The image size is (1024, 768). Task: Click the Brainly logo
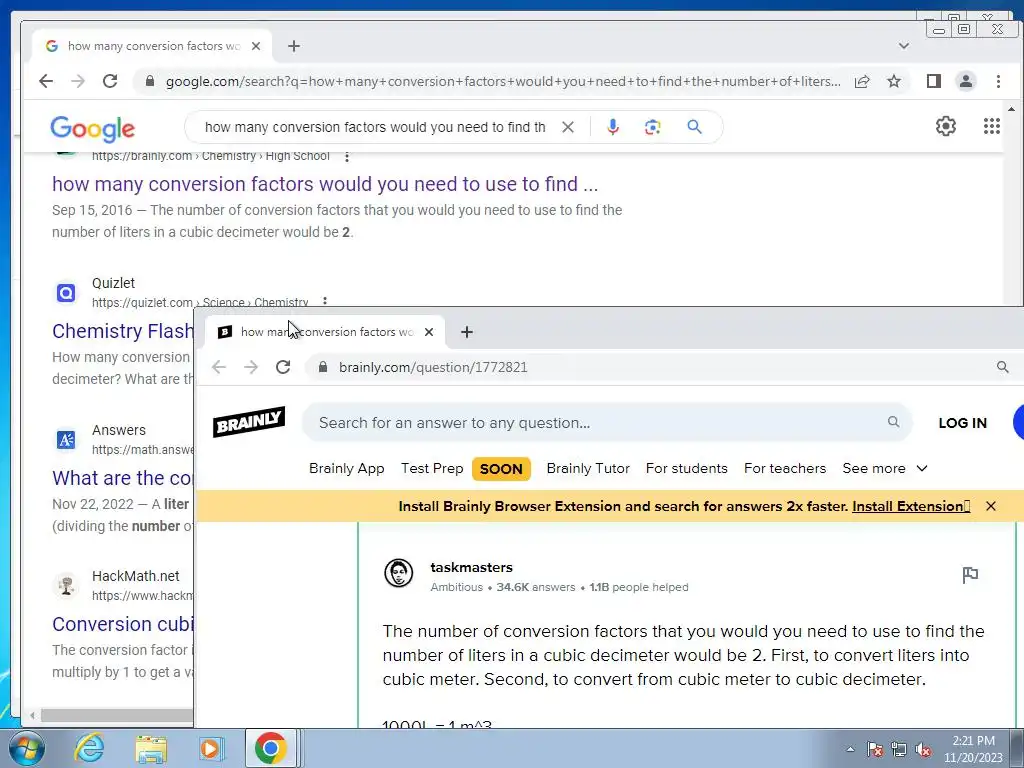pyautogui.click(x=249, y=422)
